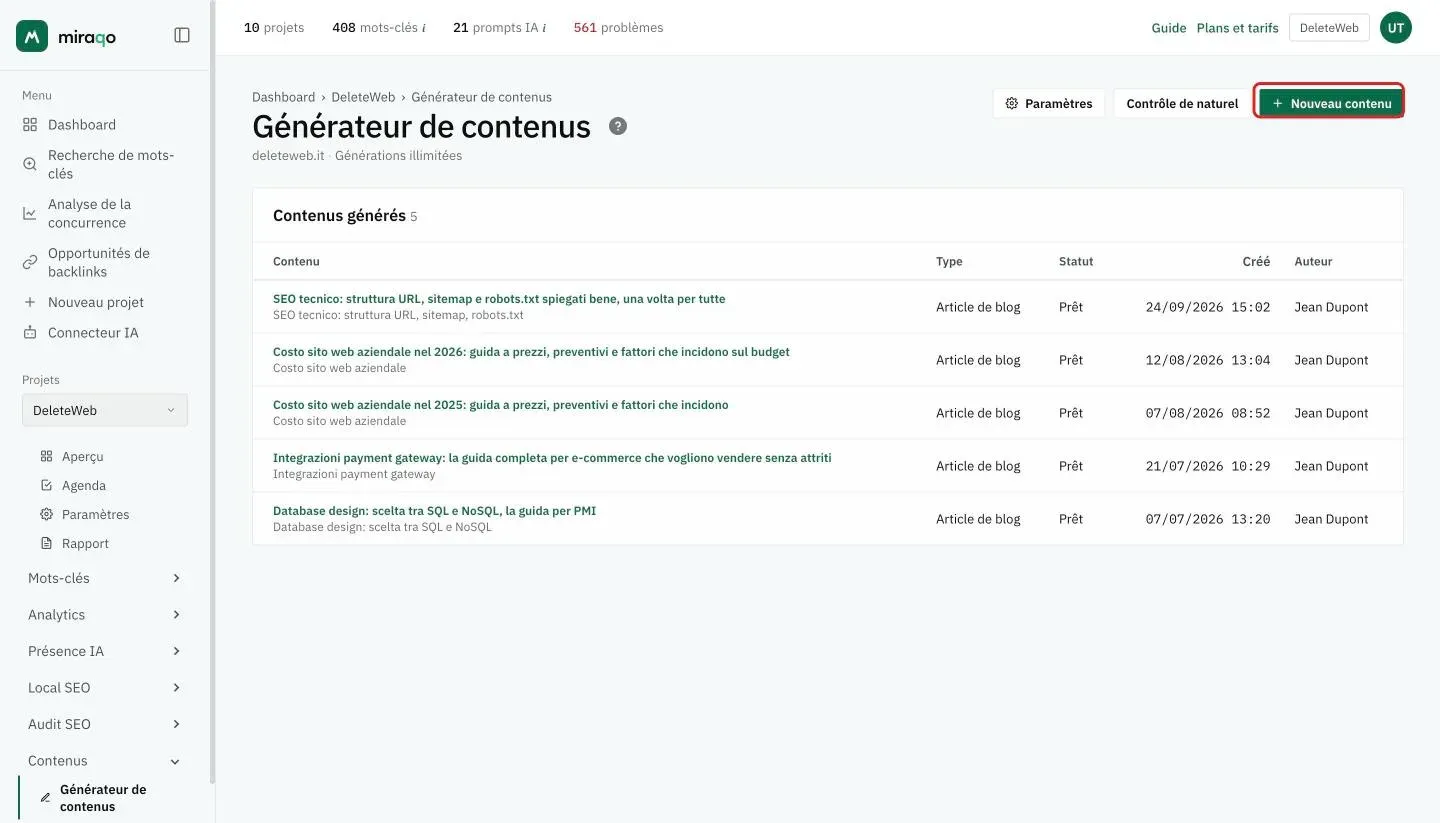The width and height of the screenshot is (1440, 823).
Task: Open the Database design article
Action: point(434,511)
